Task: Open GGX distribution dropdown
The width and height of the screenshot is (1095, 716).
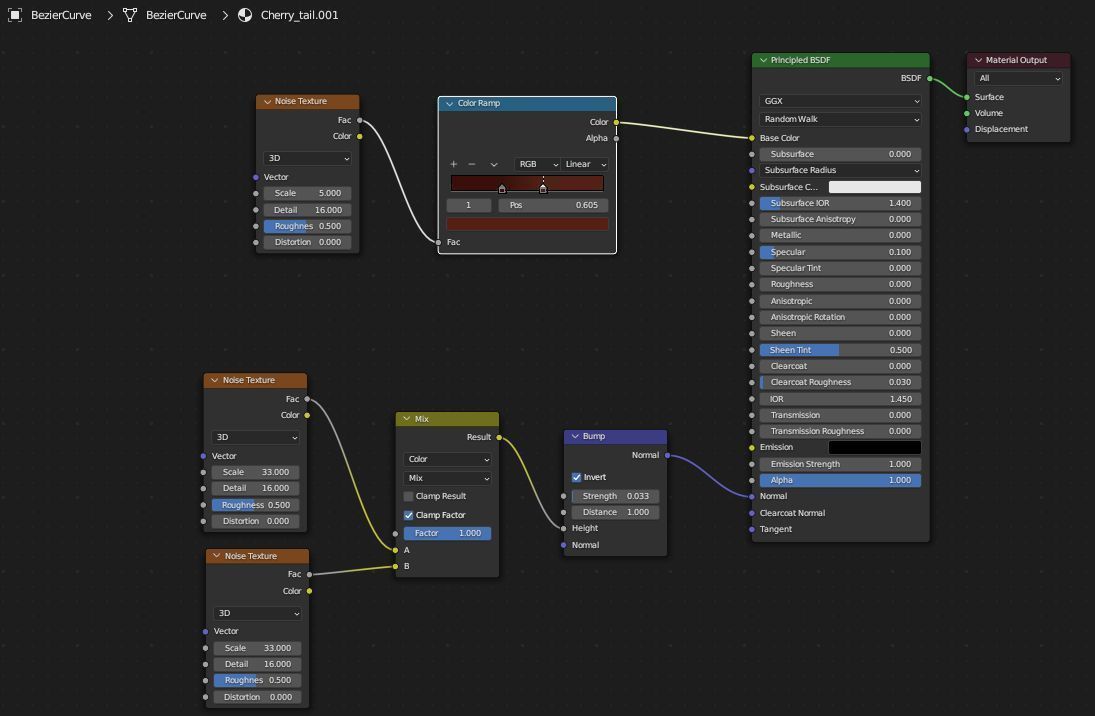Action: (840, 101)
